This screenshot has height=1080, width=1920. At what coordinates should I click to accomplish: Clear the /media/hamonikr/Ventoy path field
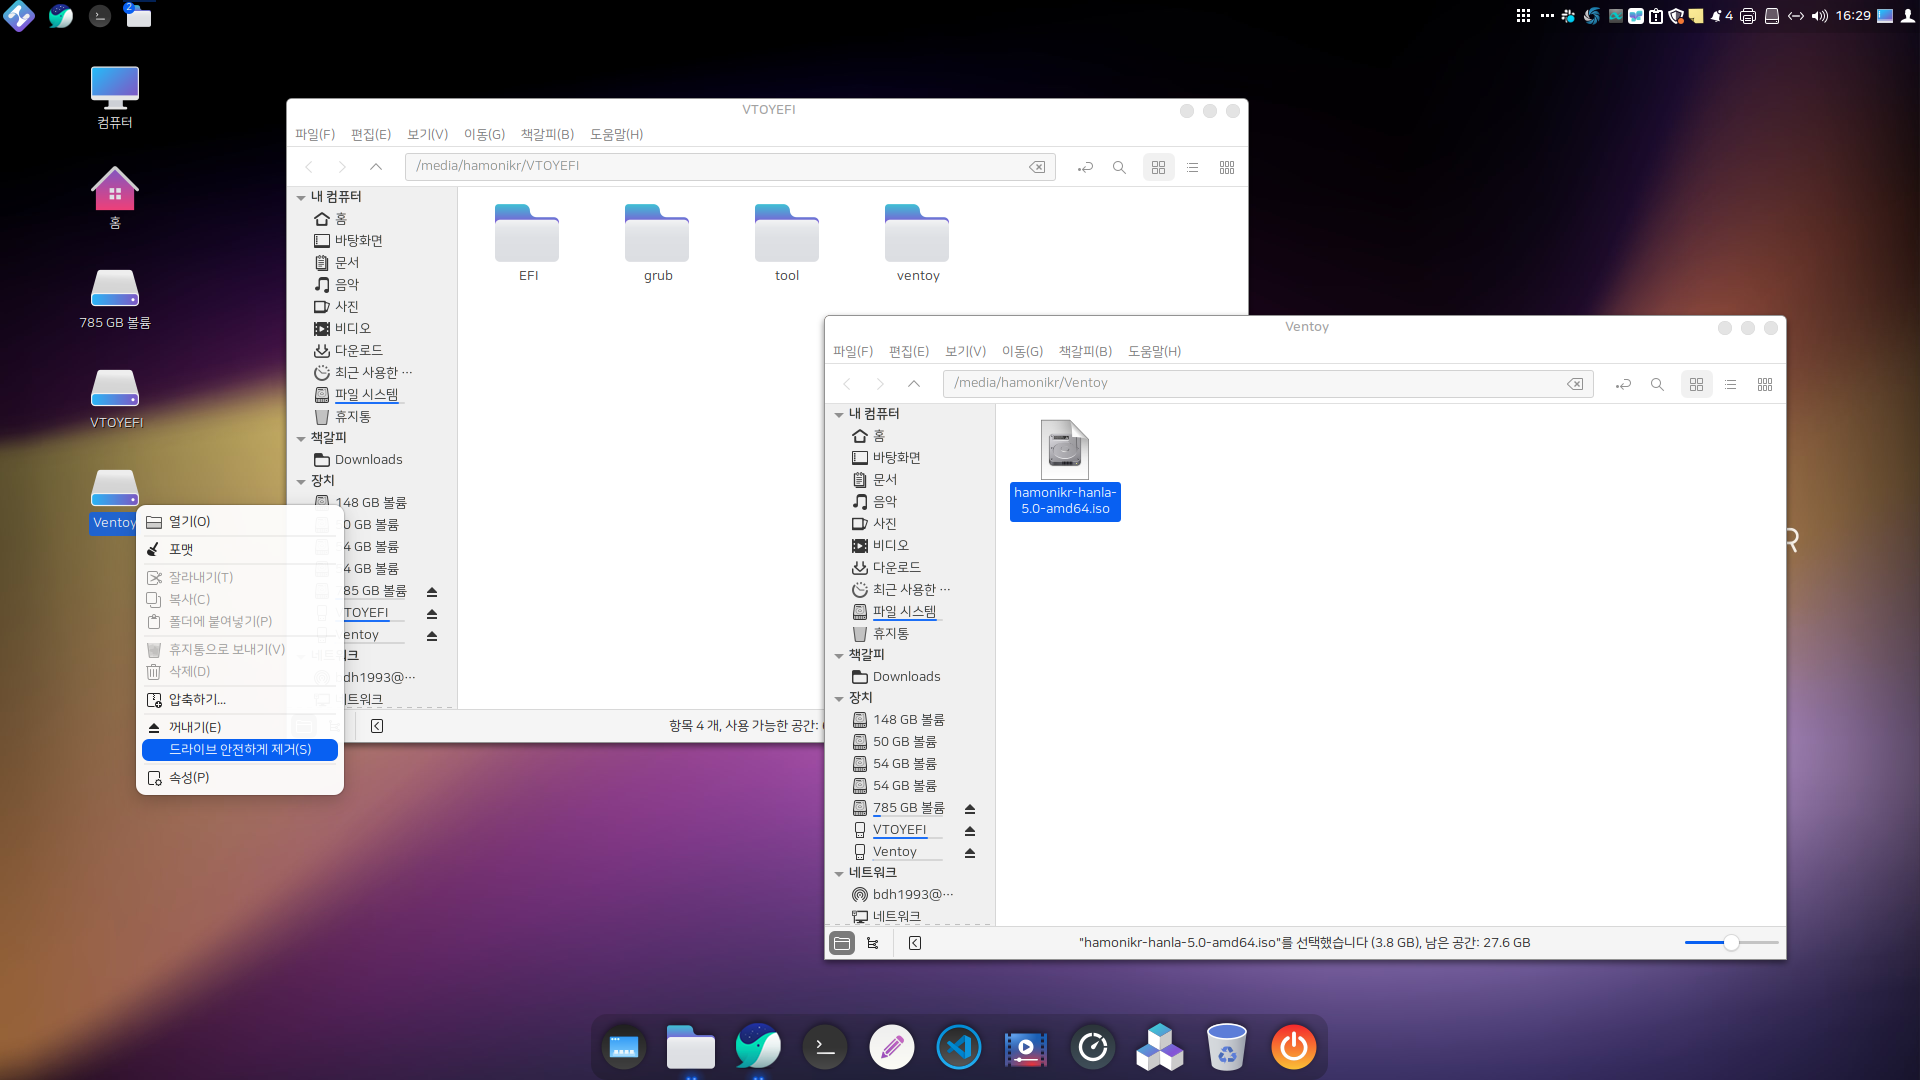pos(1575,384)
